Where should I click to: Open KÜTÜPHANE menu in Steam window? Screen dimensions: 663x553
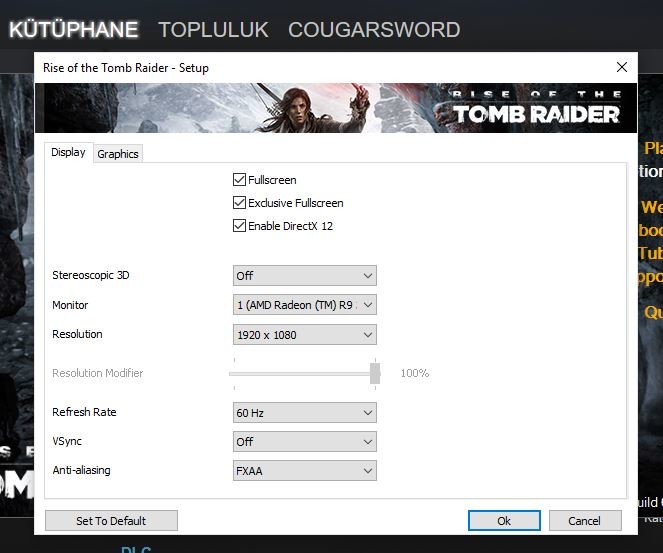tap(74, 30)
